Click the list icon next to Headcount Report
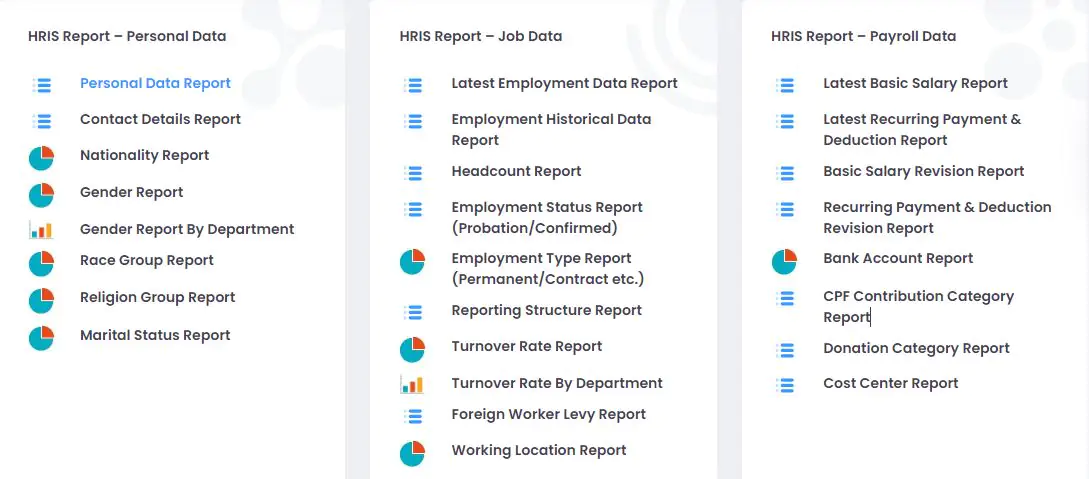 coord(413,174)
